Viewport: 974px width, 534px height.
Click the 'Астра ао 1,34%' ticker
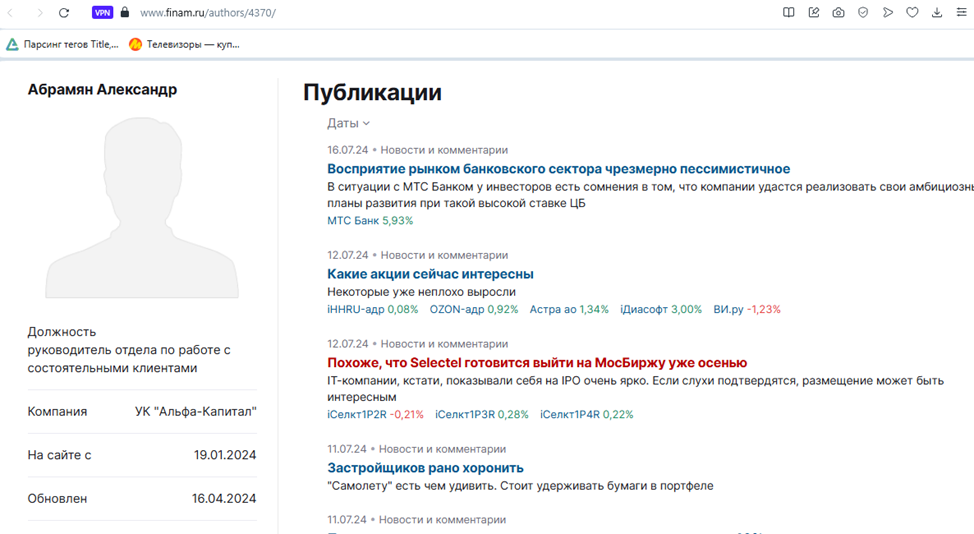tap(569, 309)
